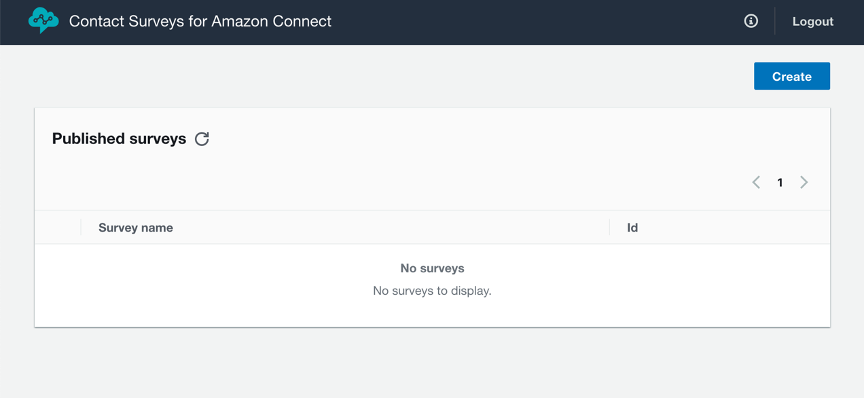This screenshot has height=400, width=864.
Task: Refresh the Published surveys list
Action: [202, 139]
